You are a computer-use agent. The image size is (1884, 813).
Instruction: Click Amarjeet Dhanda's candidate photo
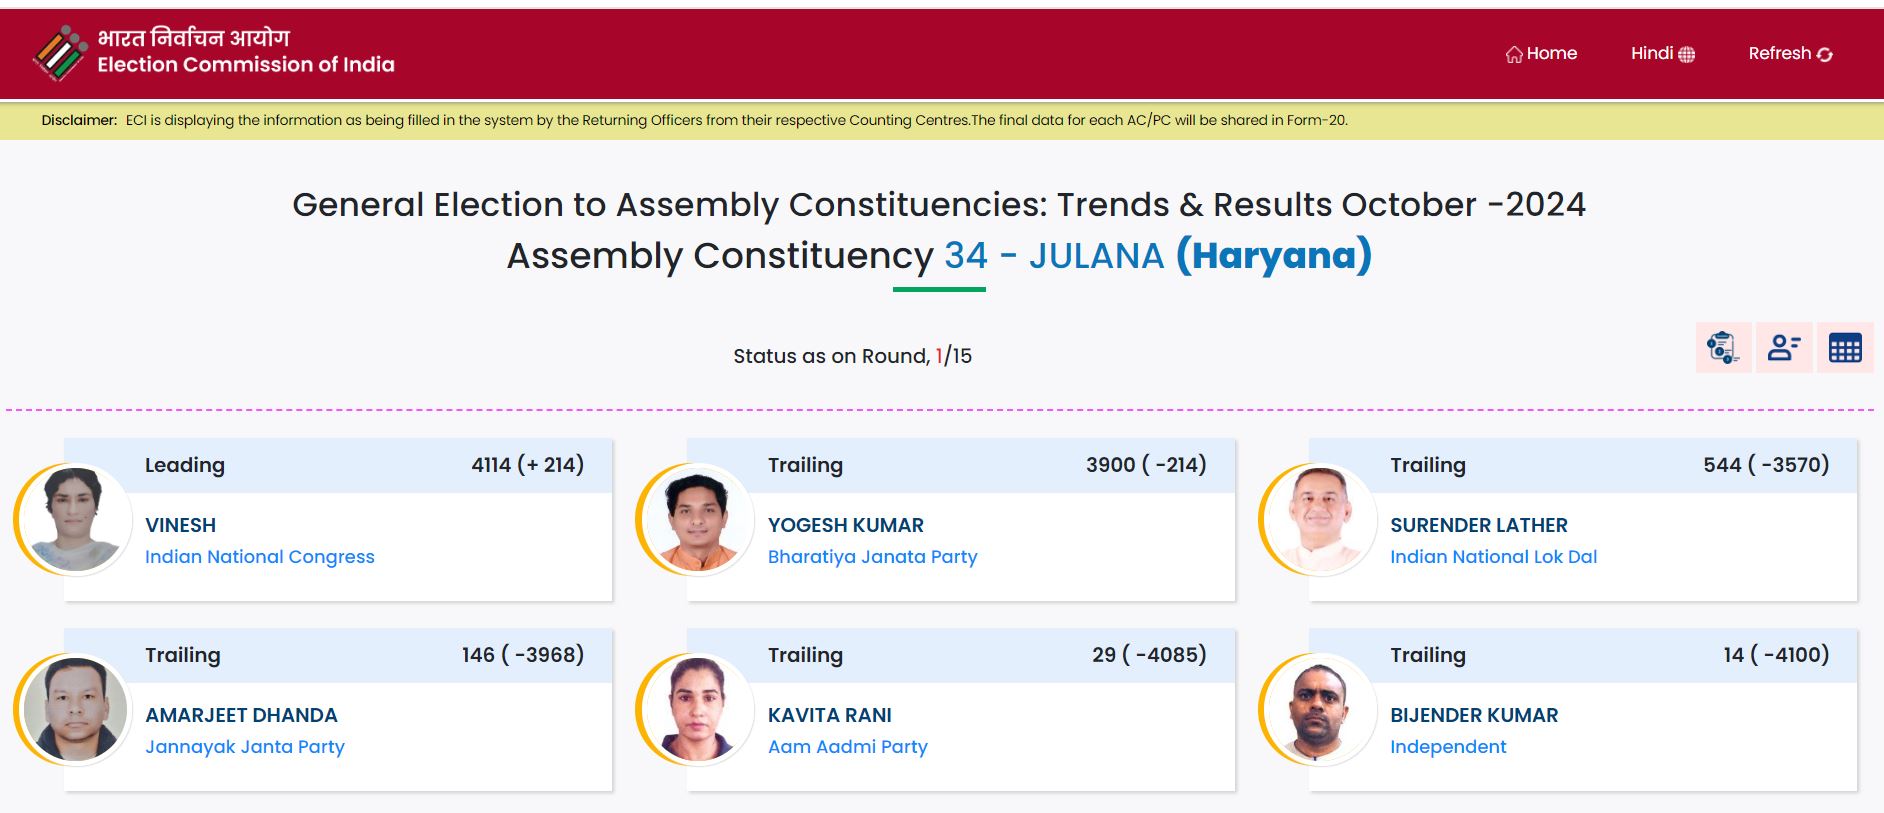click(75, 709)
